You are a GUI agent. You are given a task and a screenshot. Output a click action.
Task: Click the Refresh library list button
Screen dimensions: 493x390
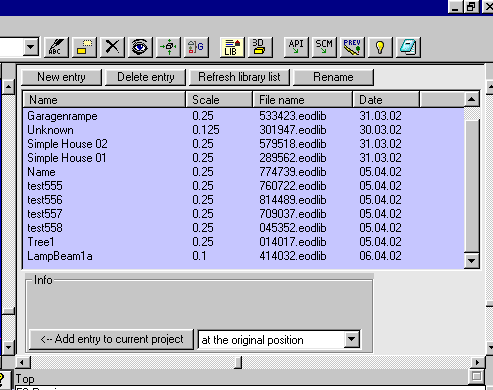click(239, 77)
